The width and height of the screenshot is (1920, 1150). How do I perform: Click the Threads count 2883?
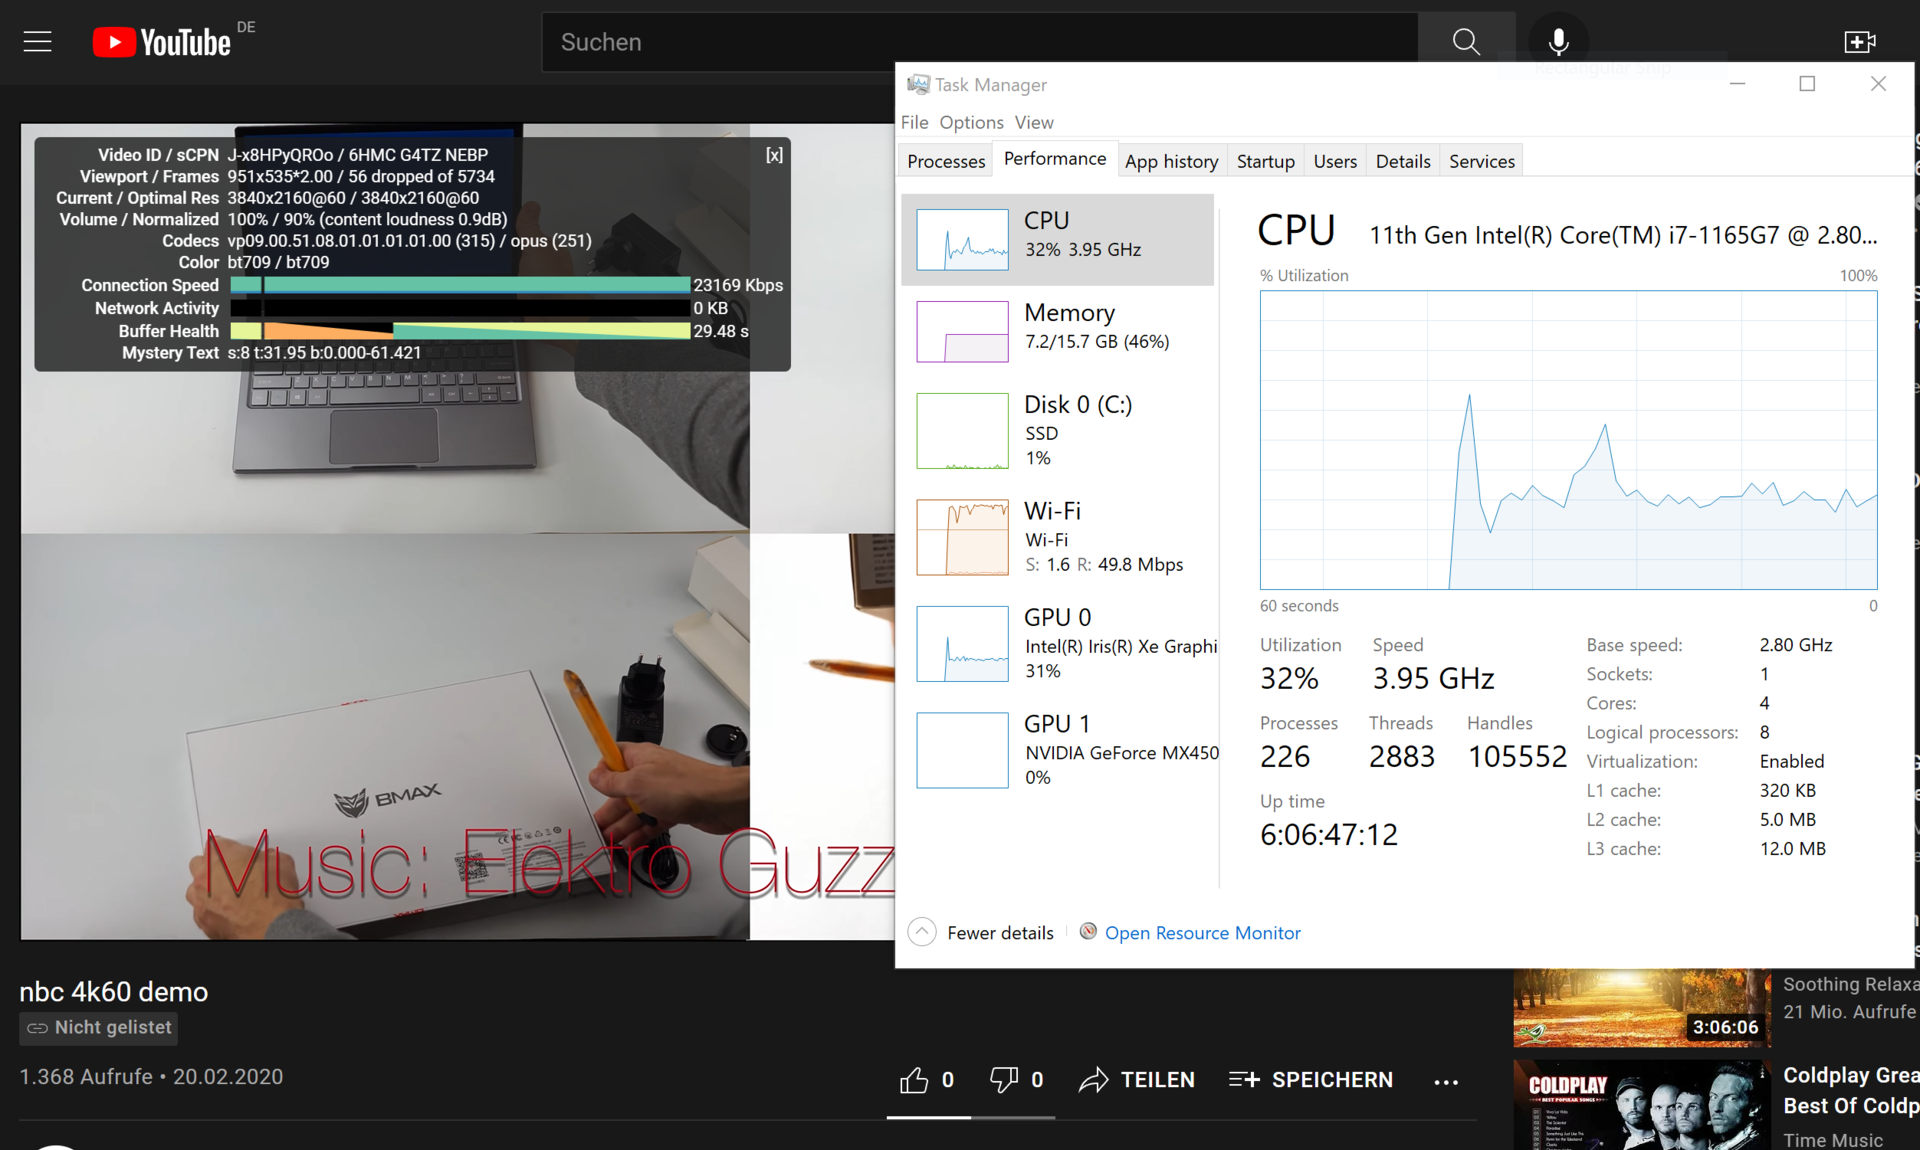click(1401, 756)
